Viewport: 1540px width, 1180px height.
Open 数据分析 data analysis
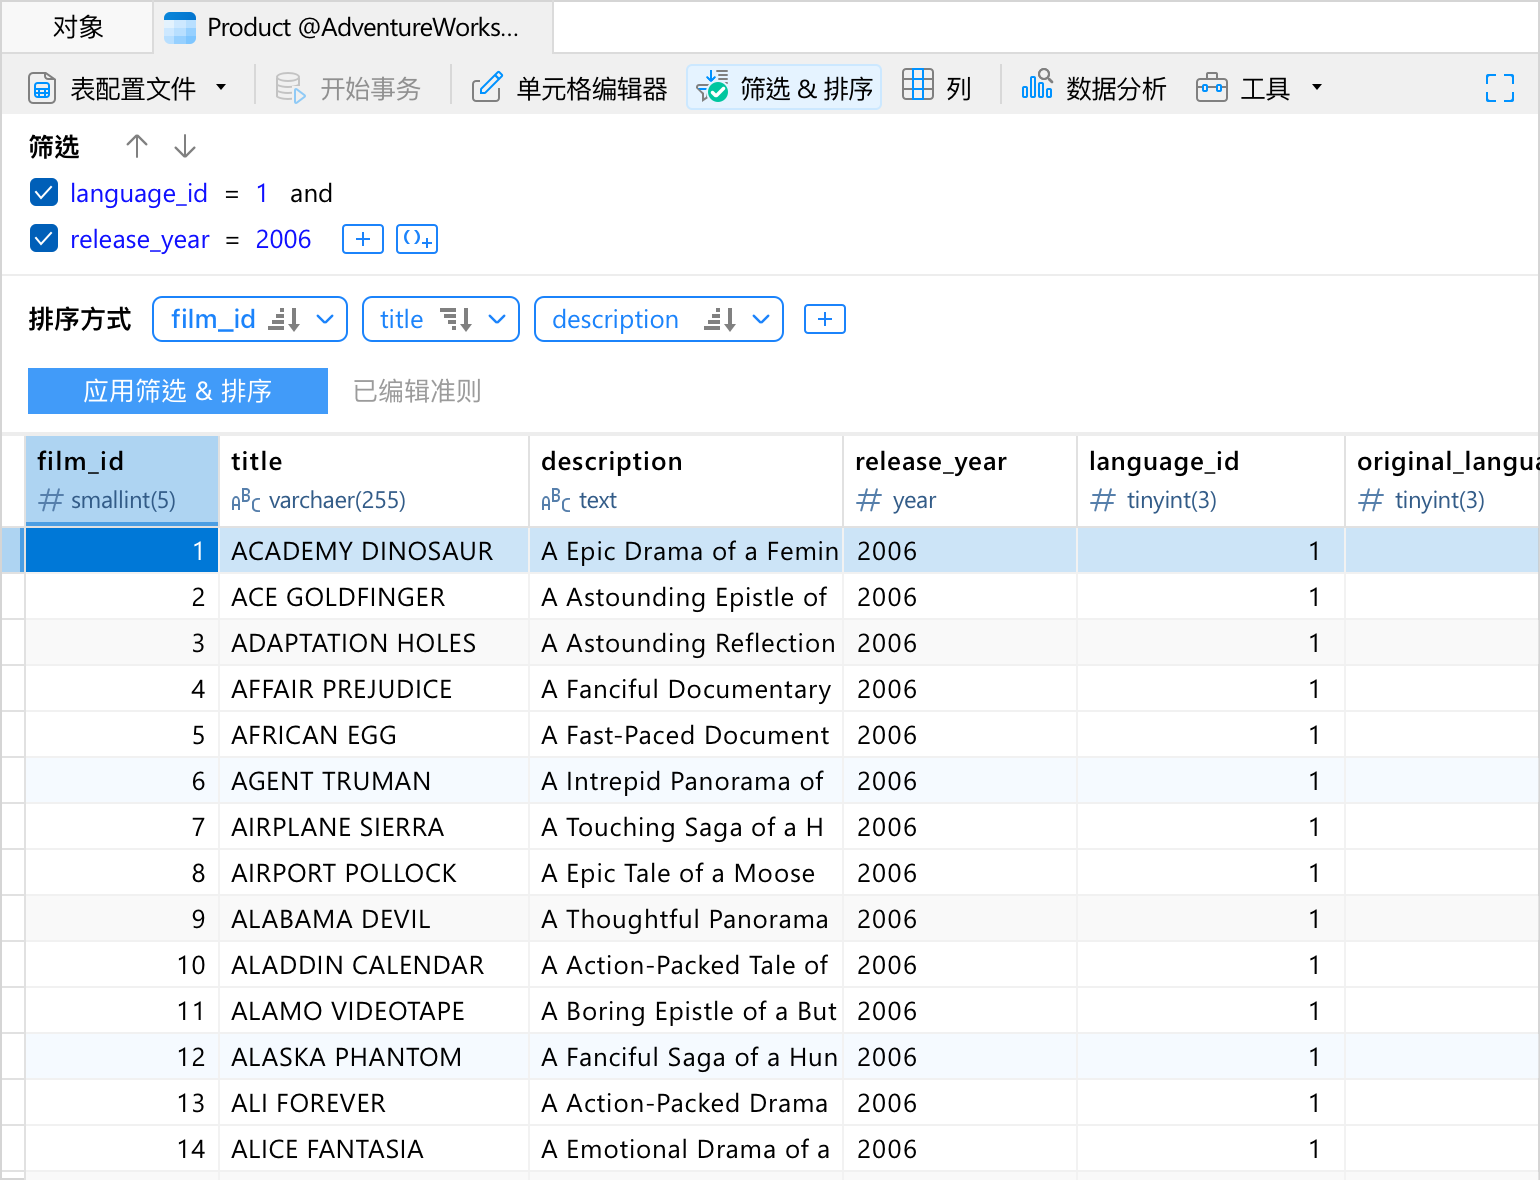click(1093, 88)
